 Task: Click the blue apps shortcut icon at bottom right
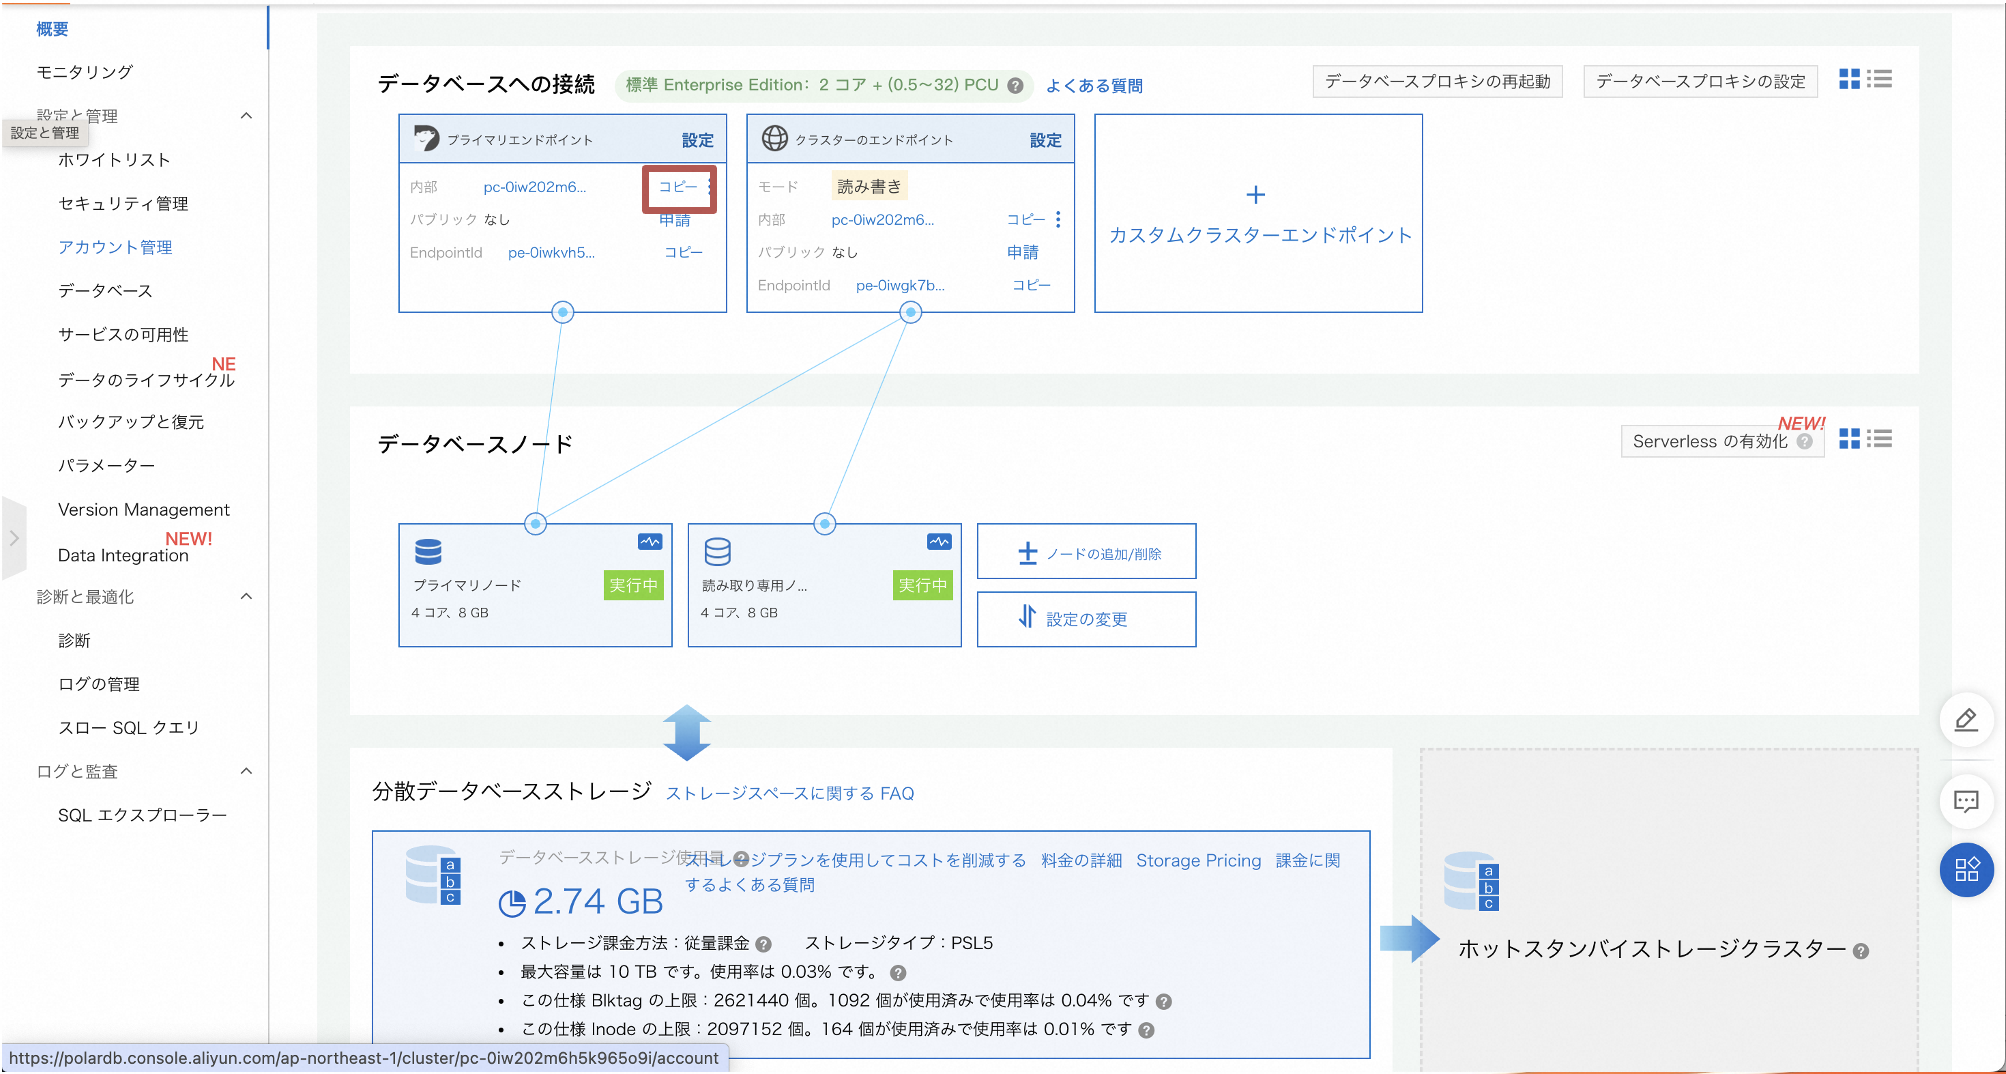1966,870
